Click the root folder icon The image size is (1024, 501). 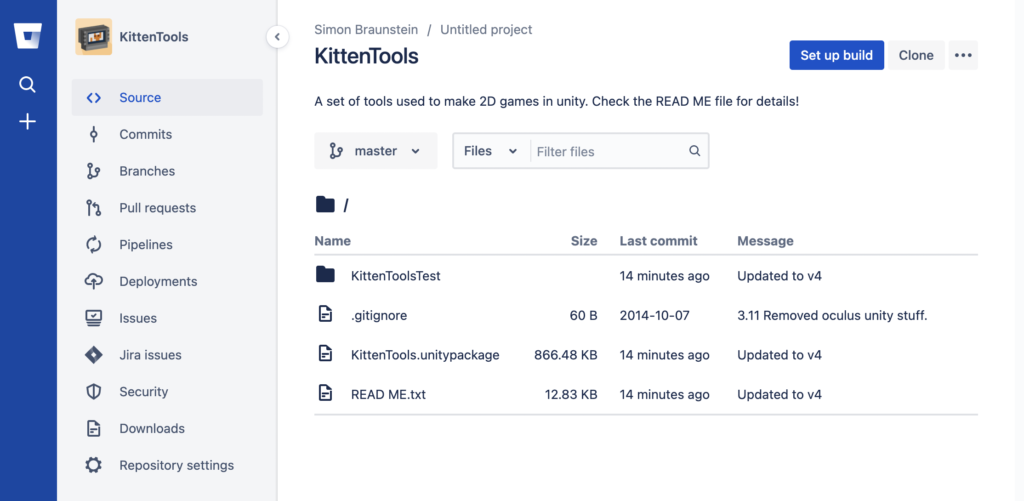(x=325, y=205)
